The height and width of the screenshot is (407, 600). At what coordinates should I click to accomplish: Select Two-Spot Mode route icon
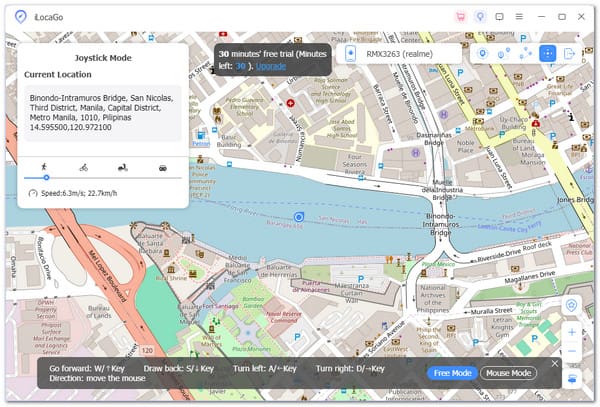(x=504, y=54)
